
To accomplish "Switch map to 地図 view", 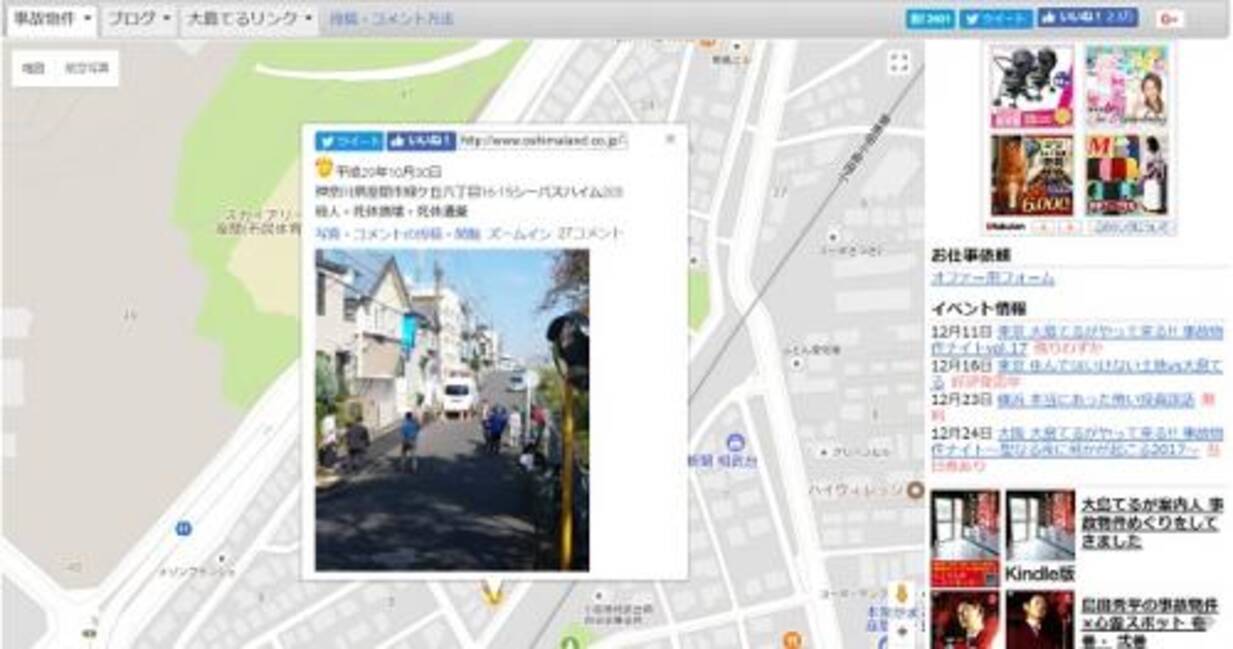I will pyautogui.click(x=34, y=68).
